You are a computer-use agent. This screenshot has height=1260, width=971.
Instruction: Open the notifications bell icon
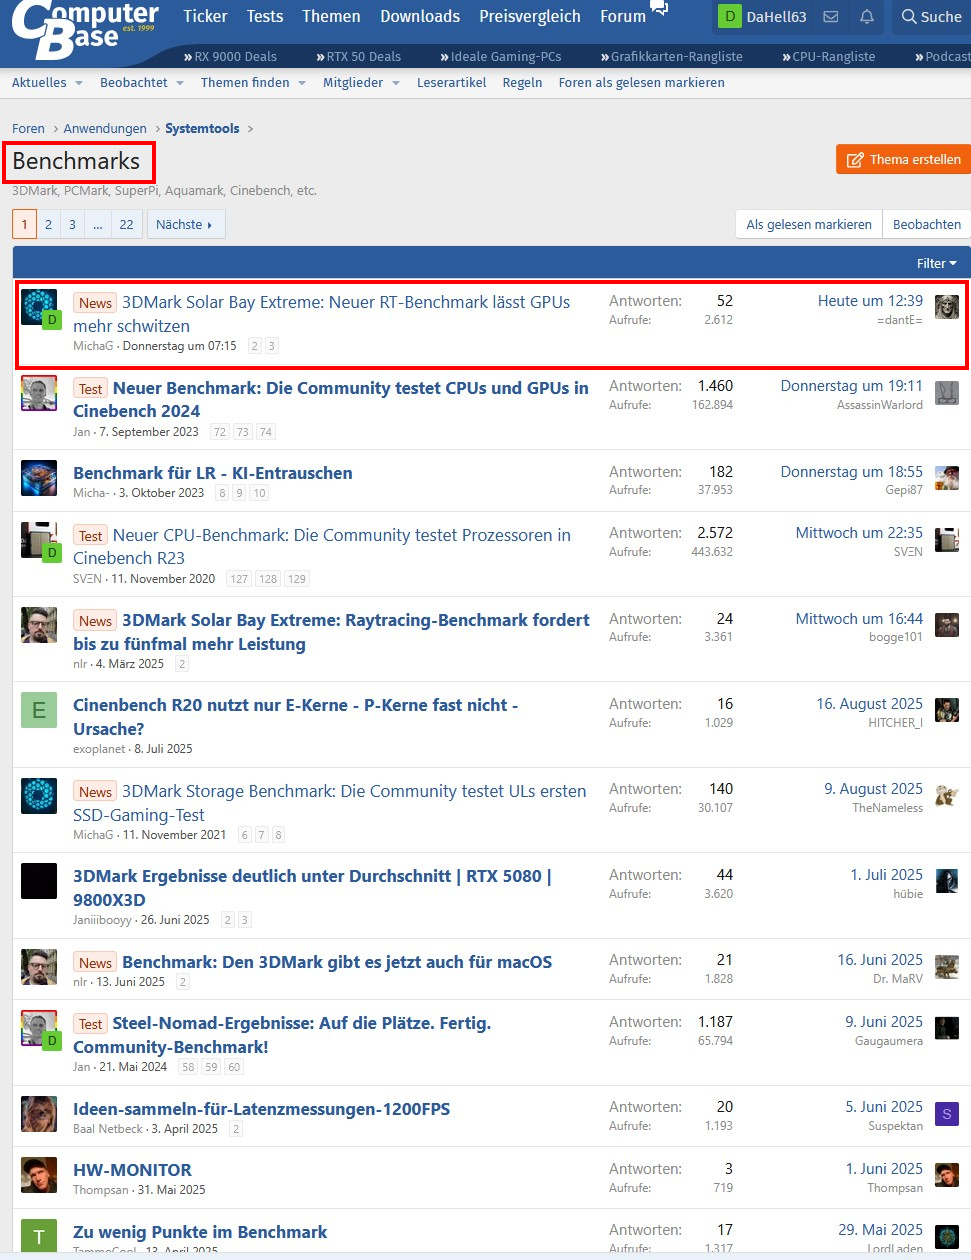[867, 17]
